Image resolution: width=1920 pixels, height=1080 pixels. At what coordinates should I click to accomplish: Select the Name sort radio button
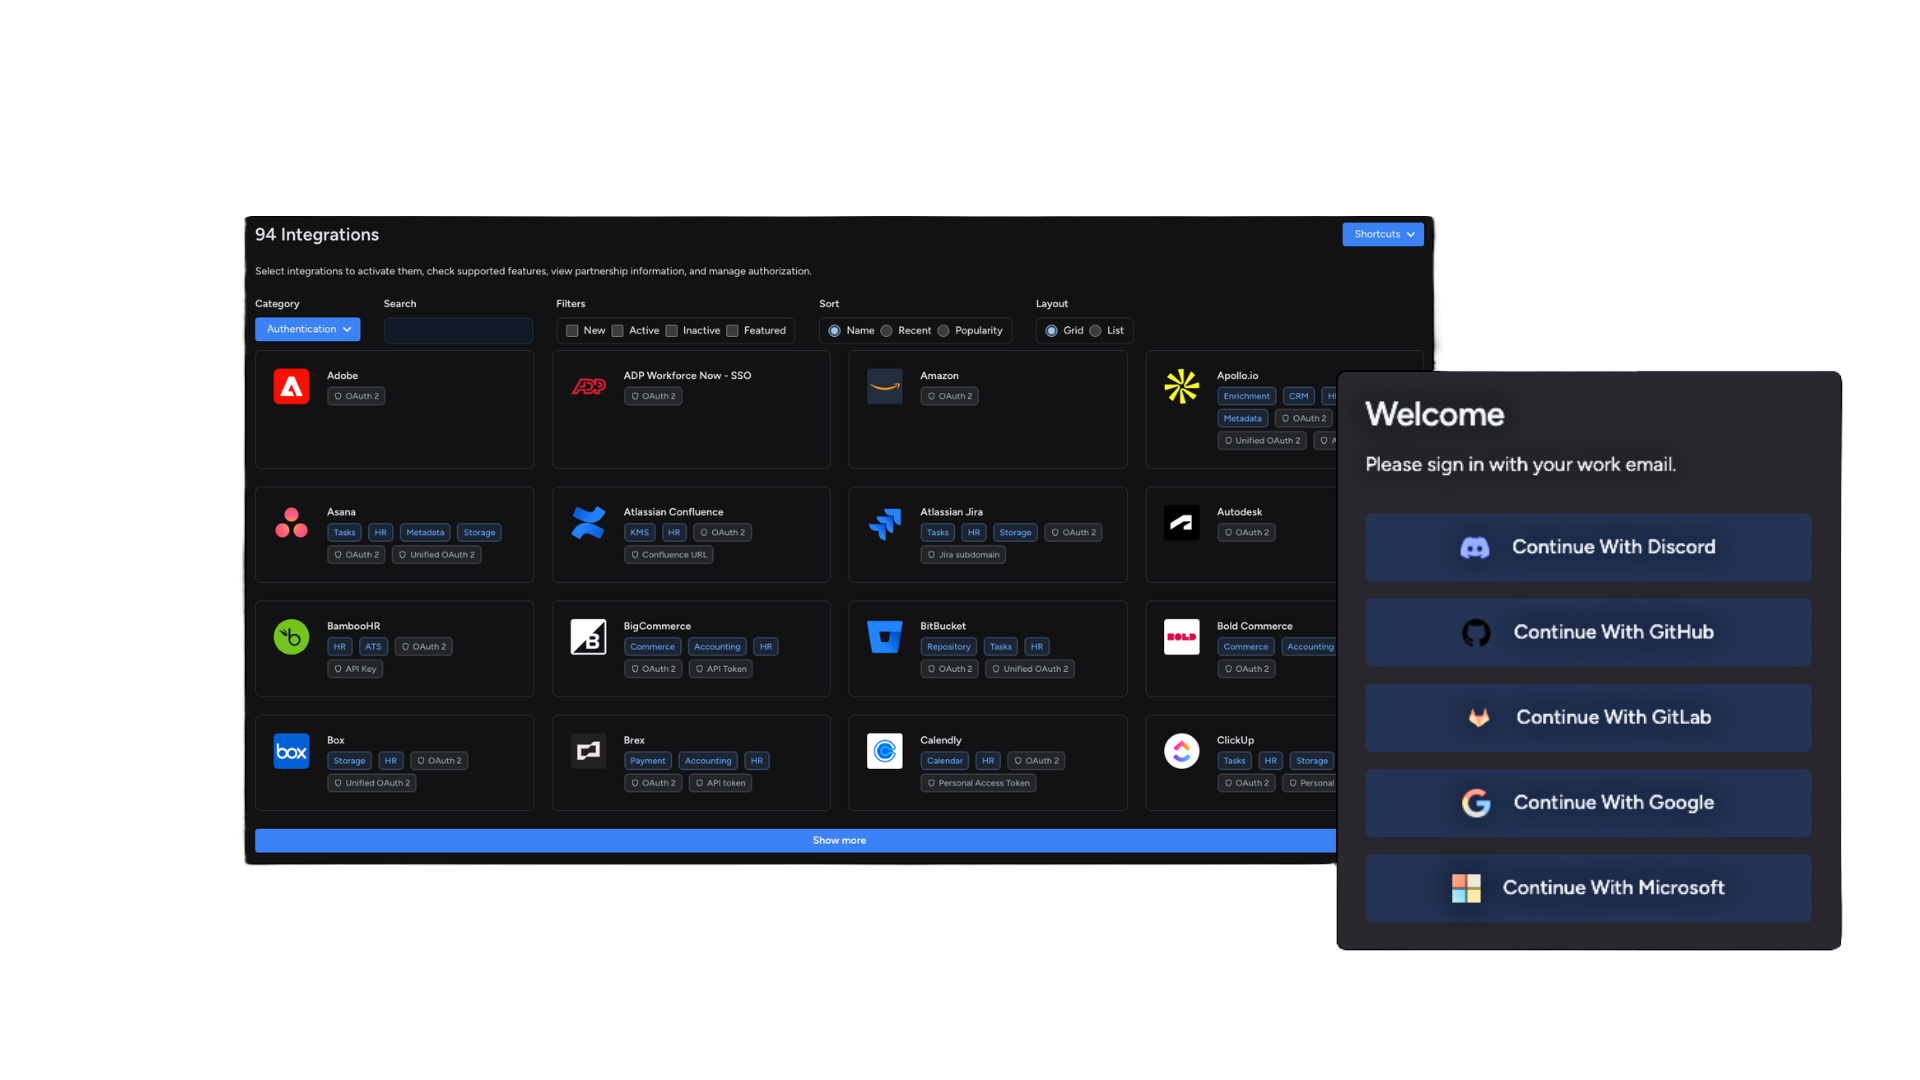tap(834, 331)
